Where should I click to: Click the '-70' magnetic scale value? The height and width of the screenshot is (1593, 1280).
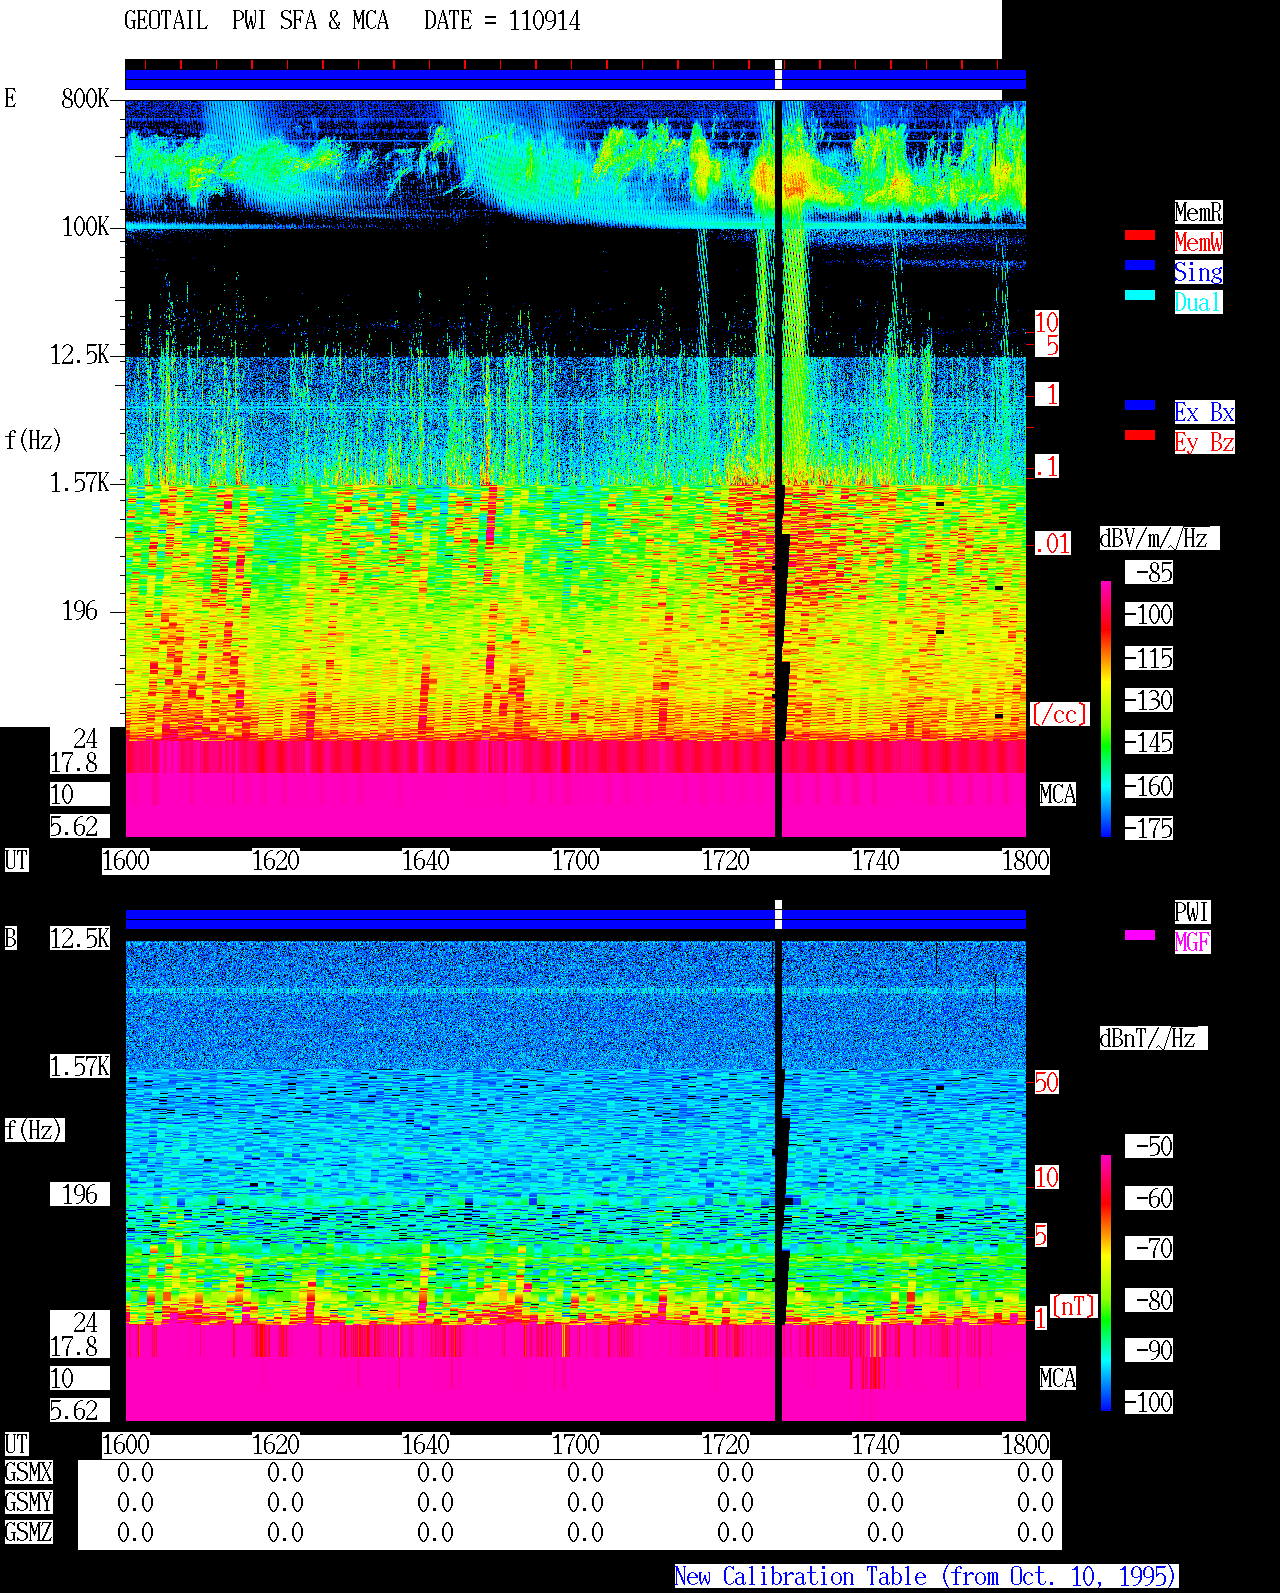pos(1150,1248)
